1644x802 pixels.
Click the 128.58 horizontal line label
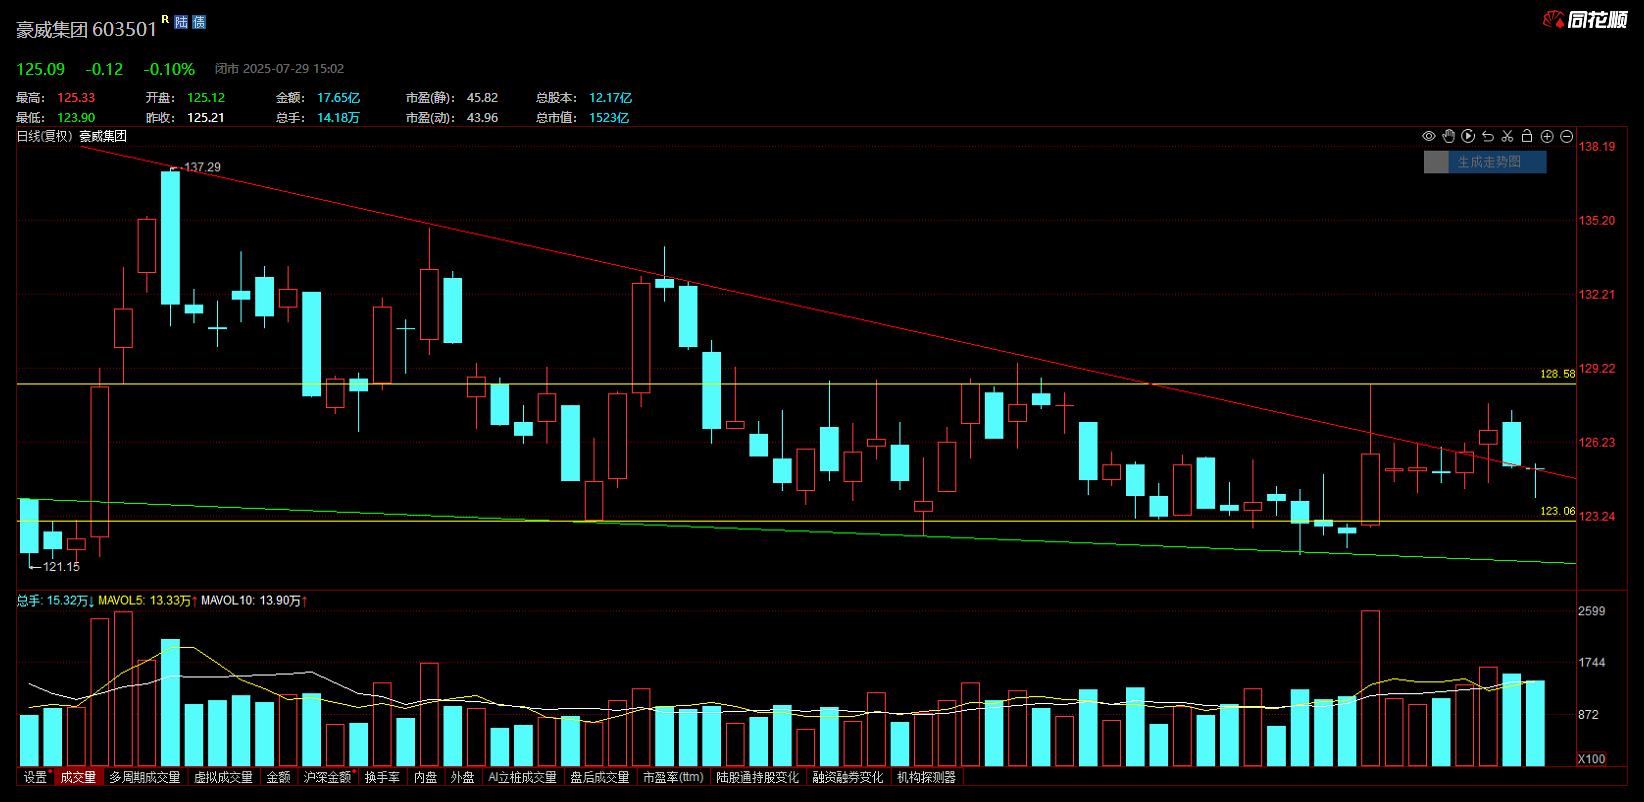[1557, 374]
